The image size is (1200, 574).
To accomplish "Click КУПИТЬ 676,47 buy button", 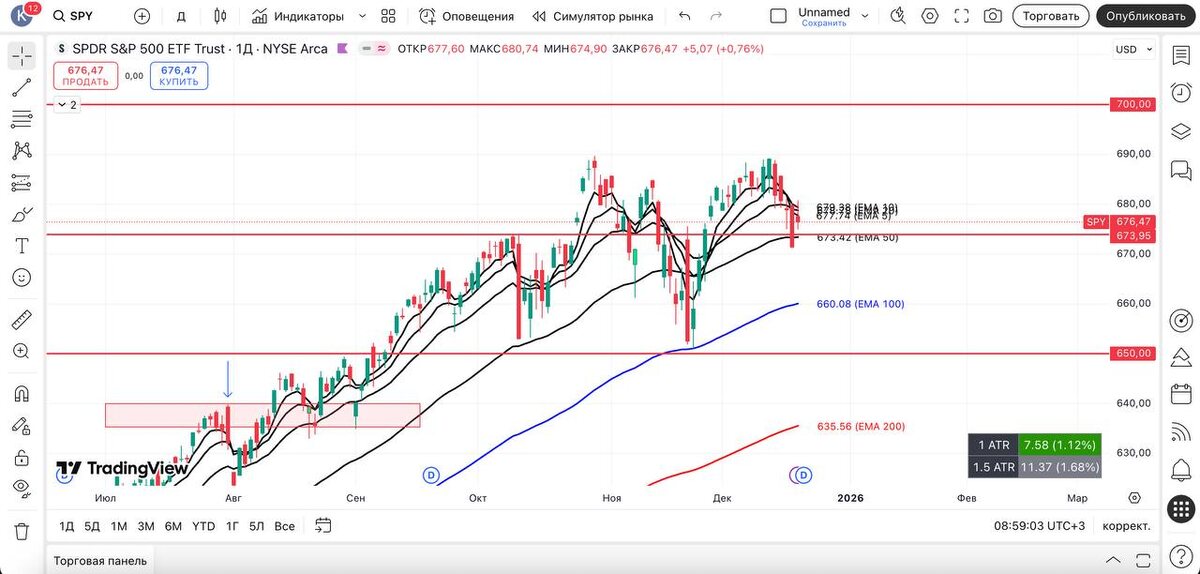I will pyautogui.click(x=179, y=75).
